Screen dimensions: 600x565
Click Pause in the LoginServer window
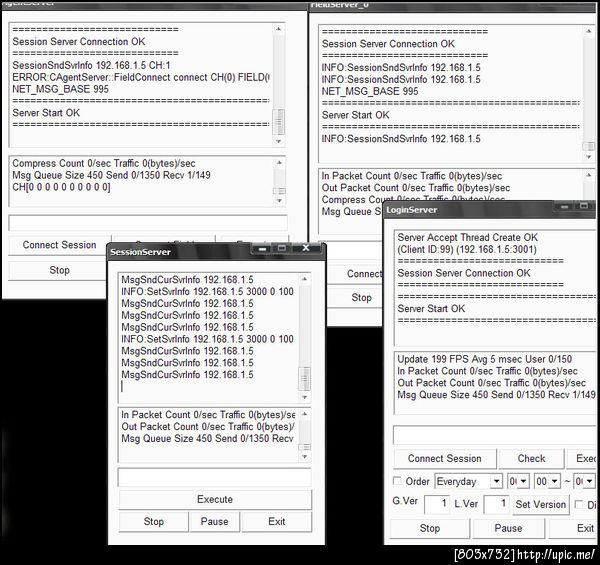[508, 528]
